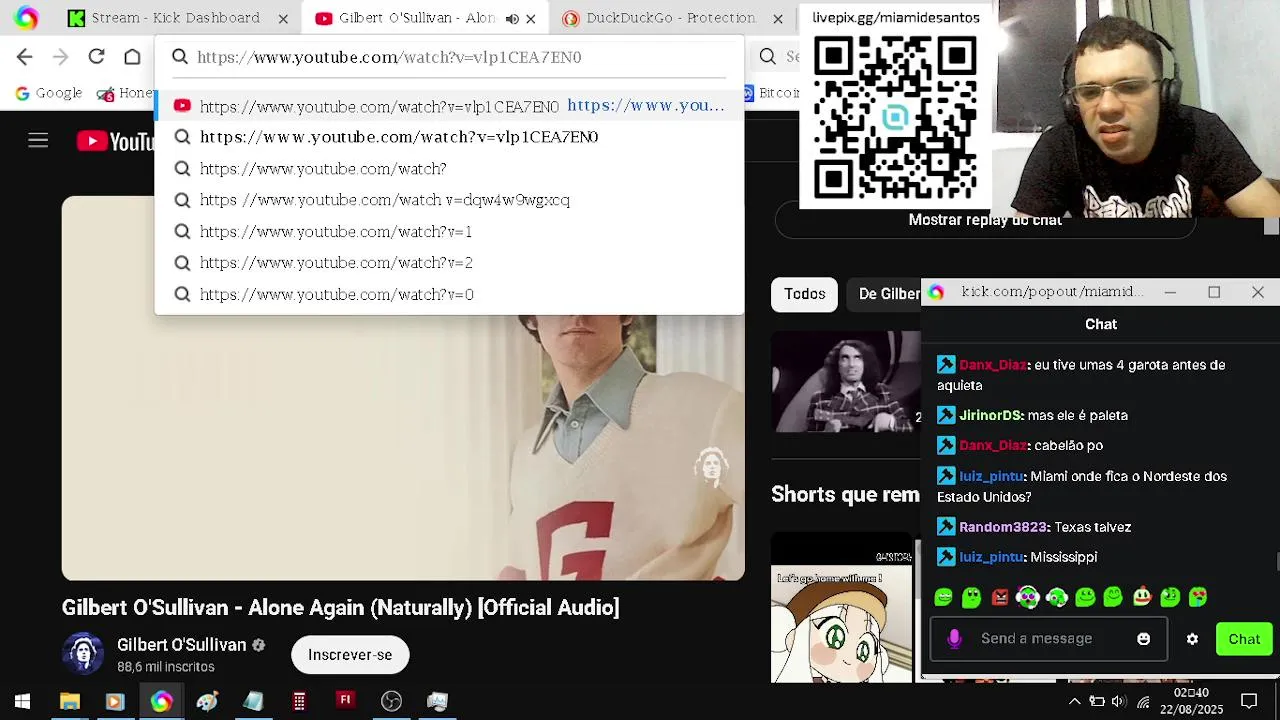Open the network status tray icon
This screenshot has width=1280, height=720.
(x=1143, y=701)
